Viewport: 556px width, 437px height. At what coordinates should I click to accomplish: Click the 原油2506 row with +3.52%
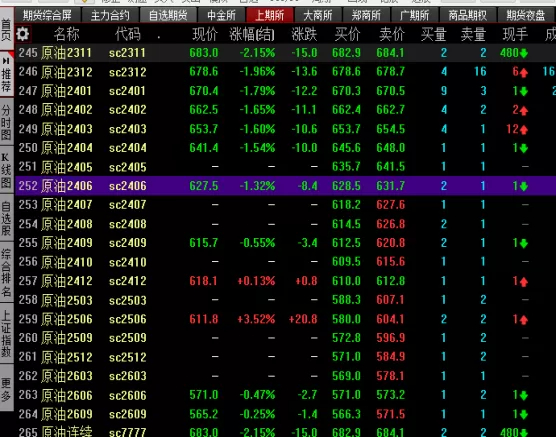coord(285,319)
